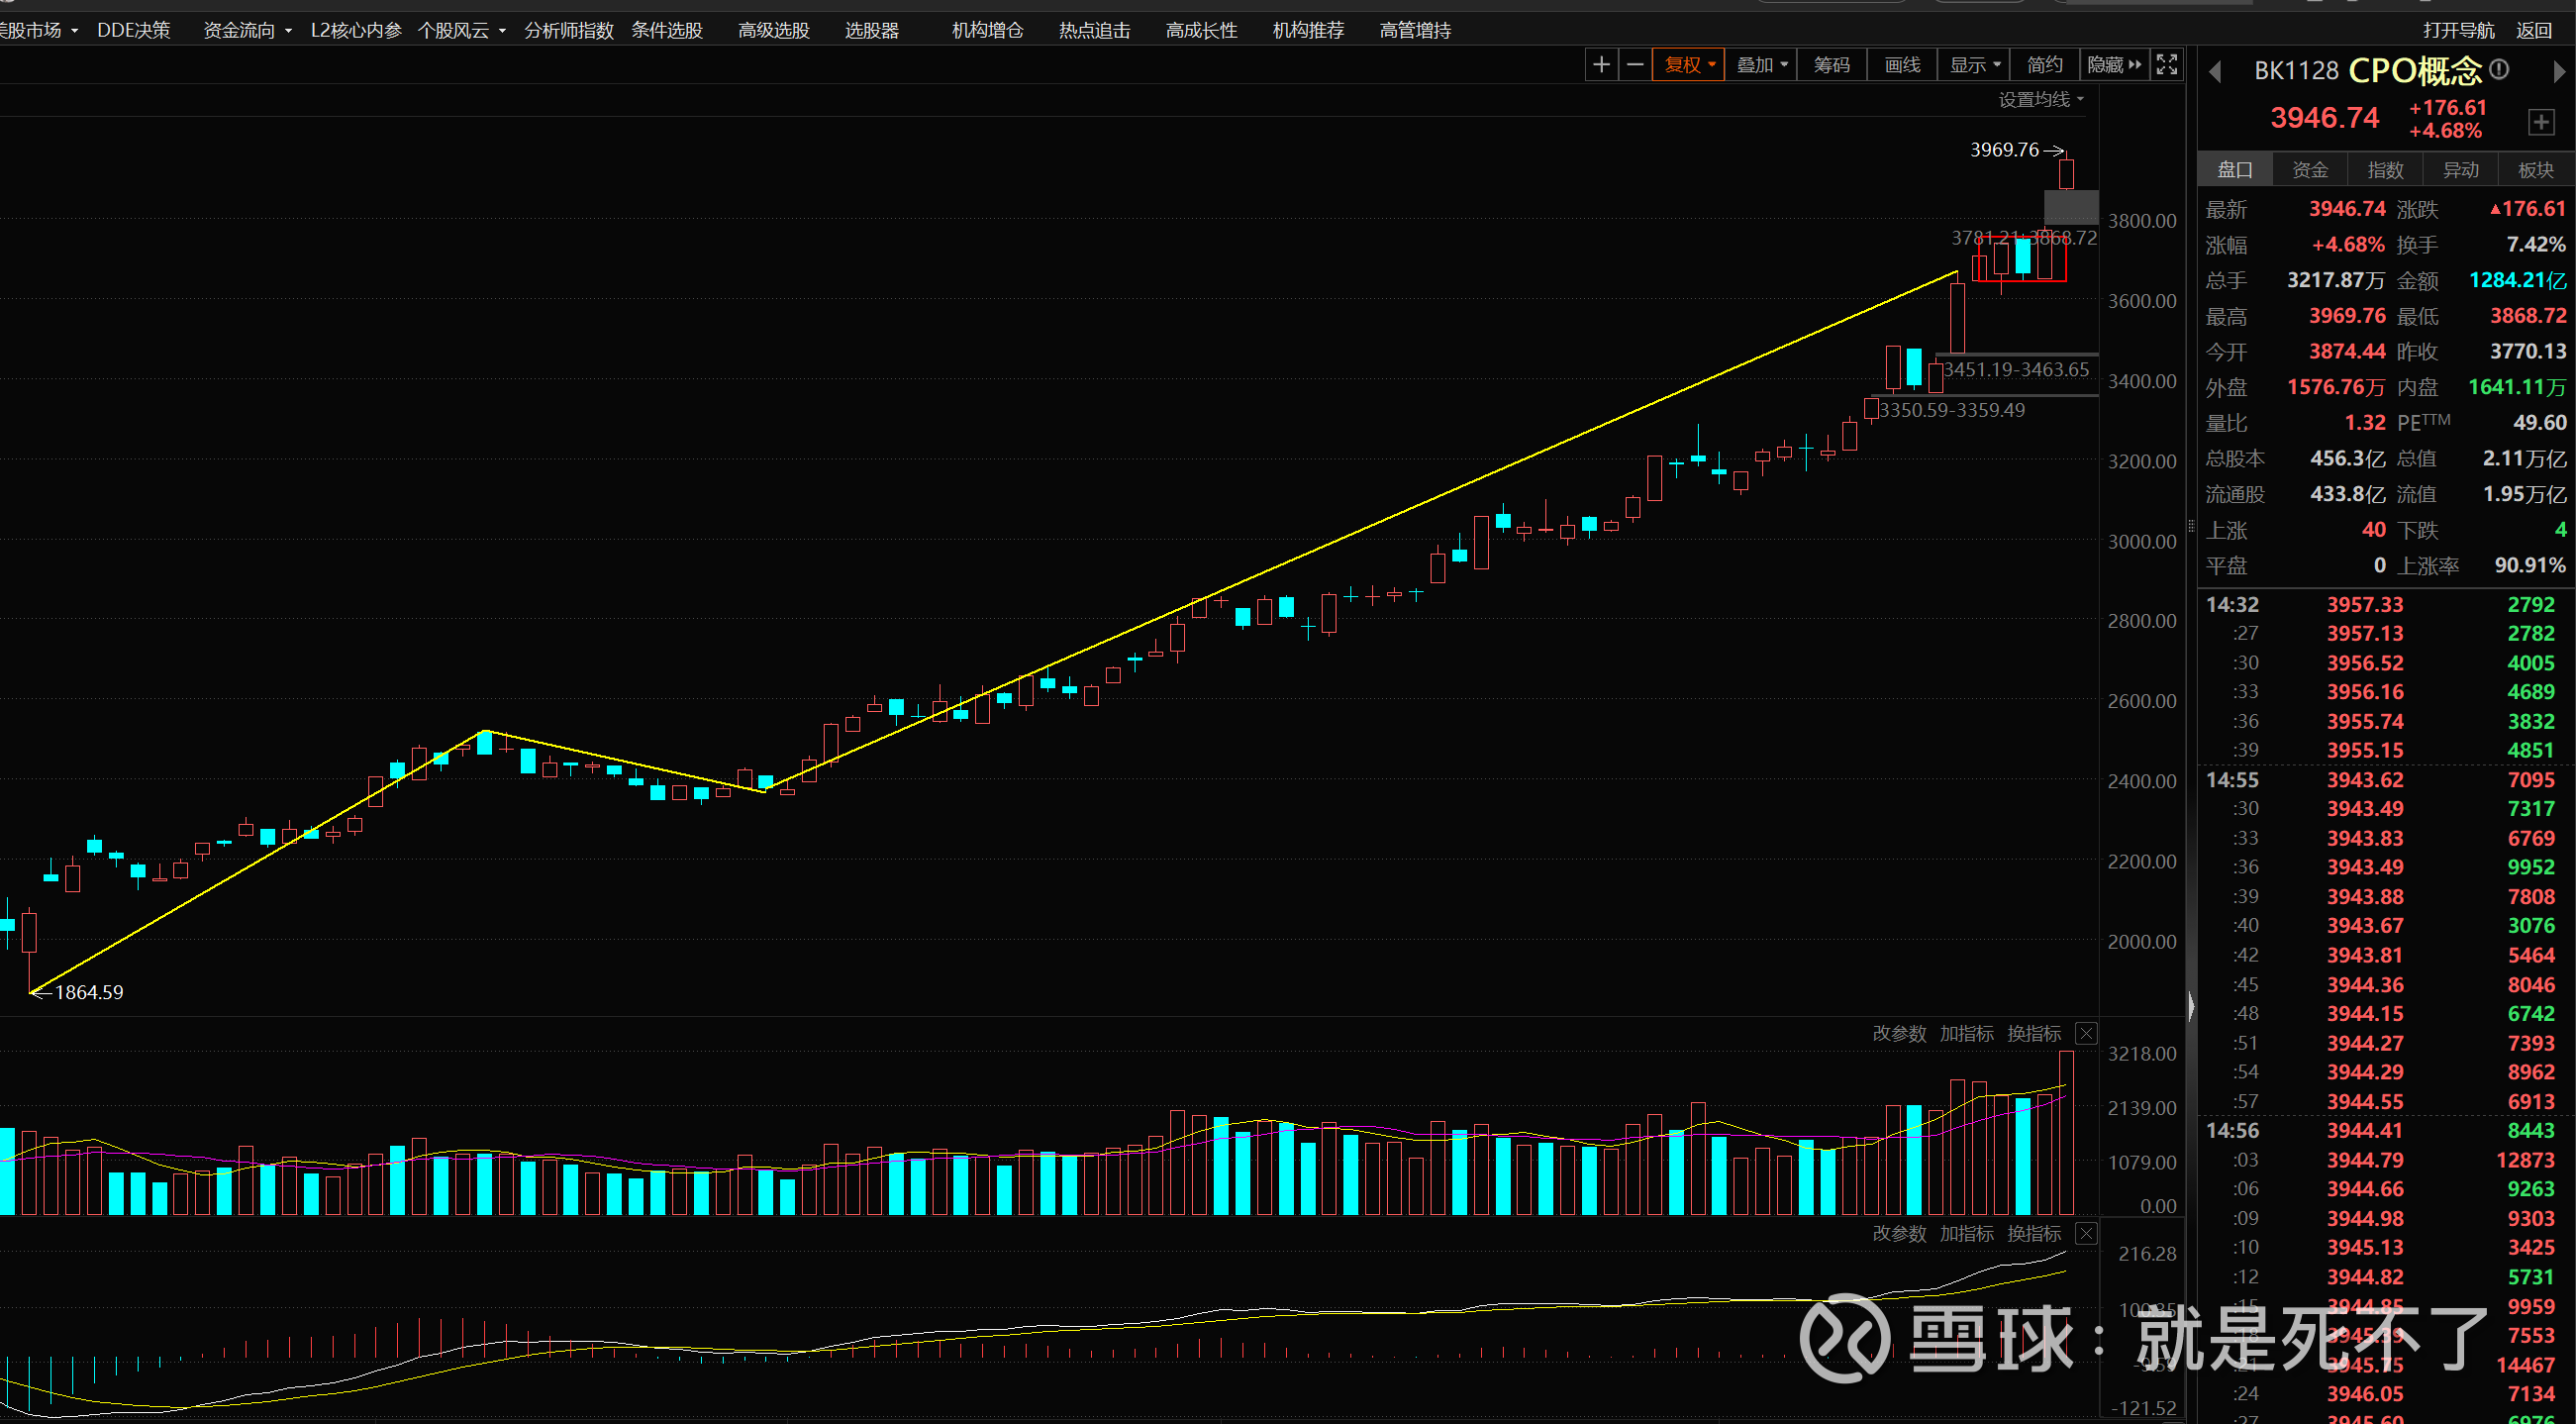Click 换指标 in volume panel
The width and height of the screenshot is (2576, 1424).
(2034, 1033)
